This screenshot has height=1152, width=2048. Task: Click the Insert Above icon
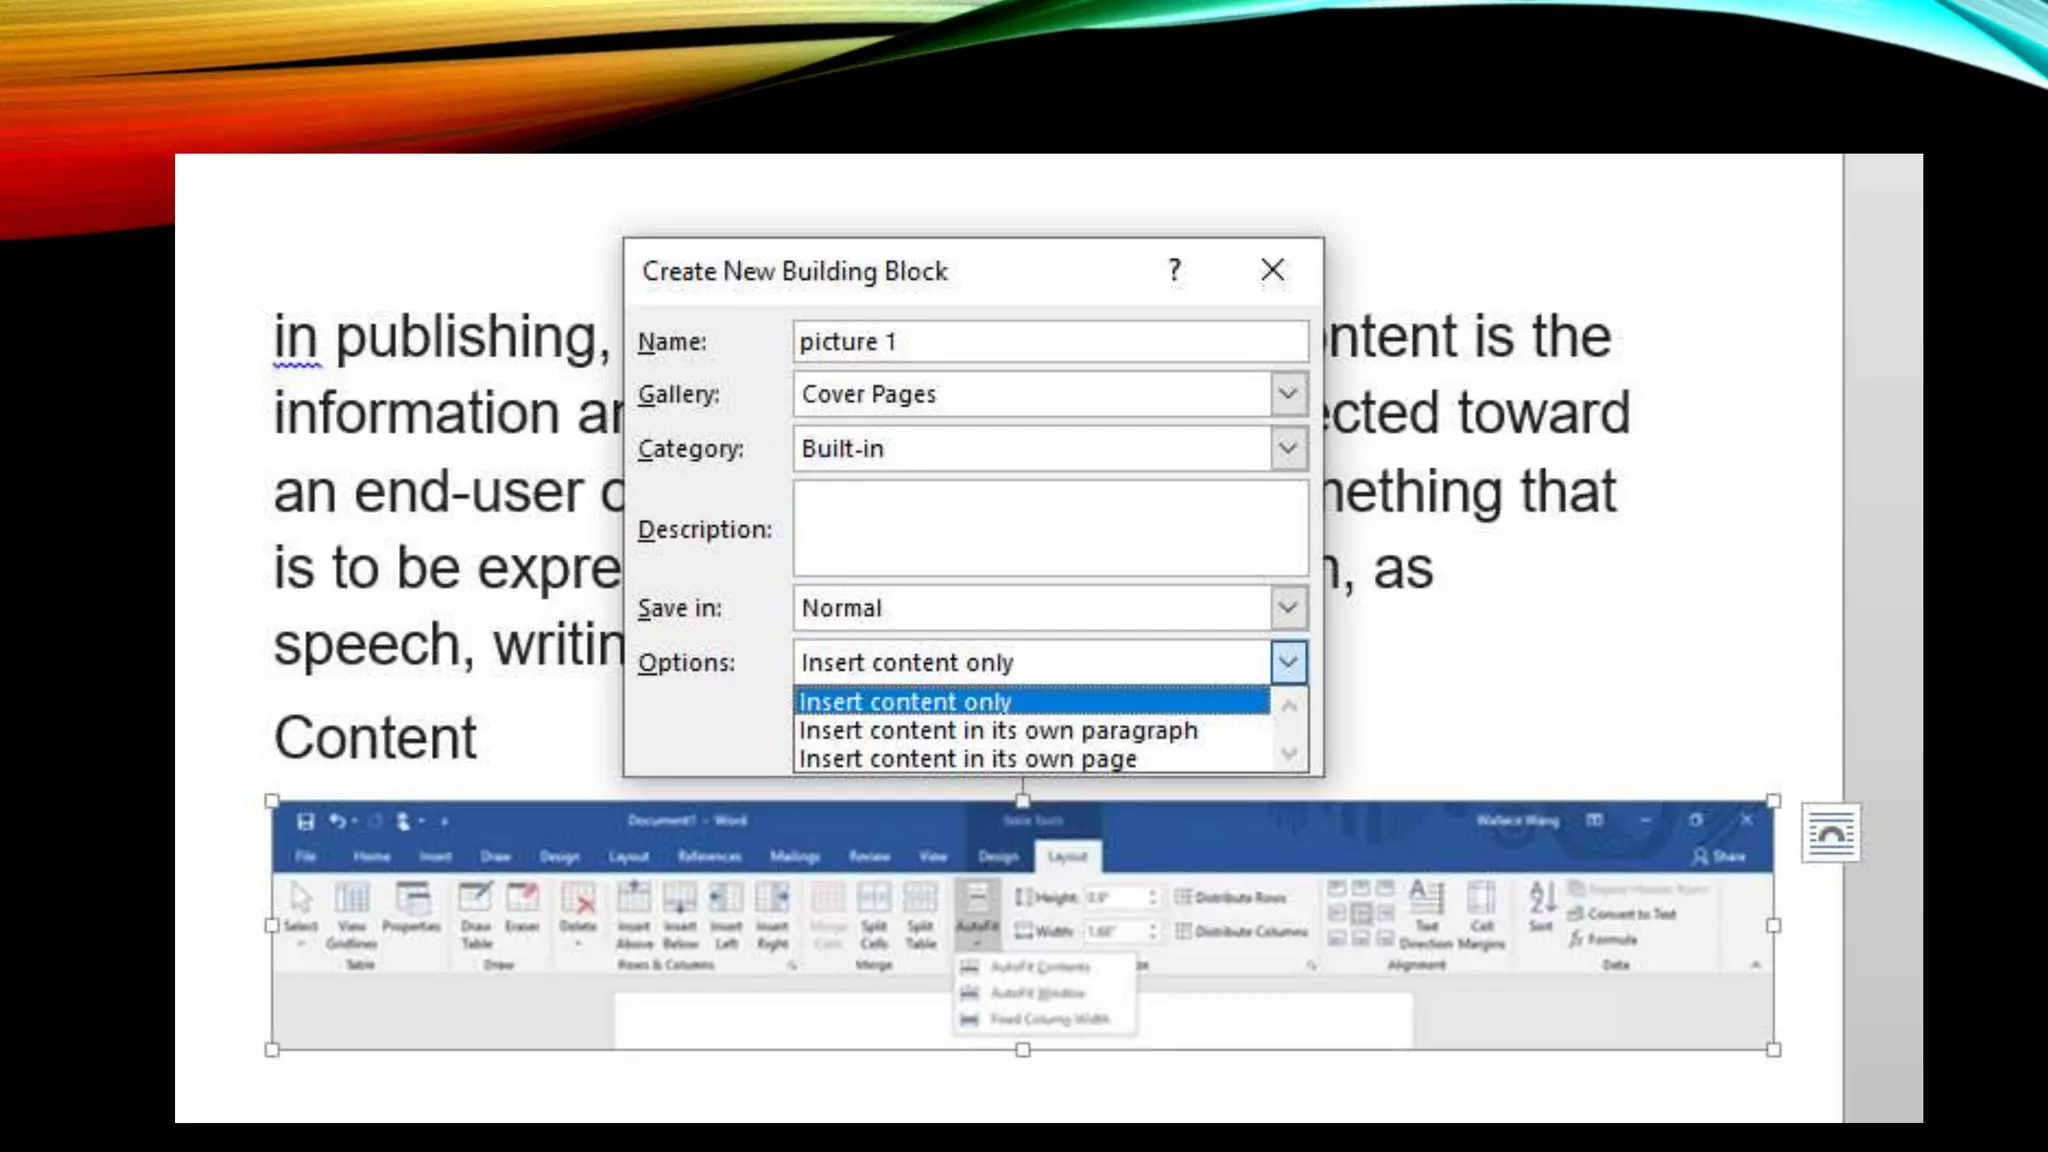634,899
